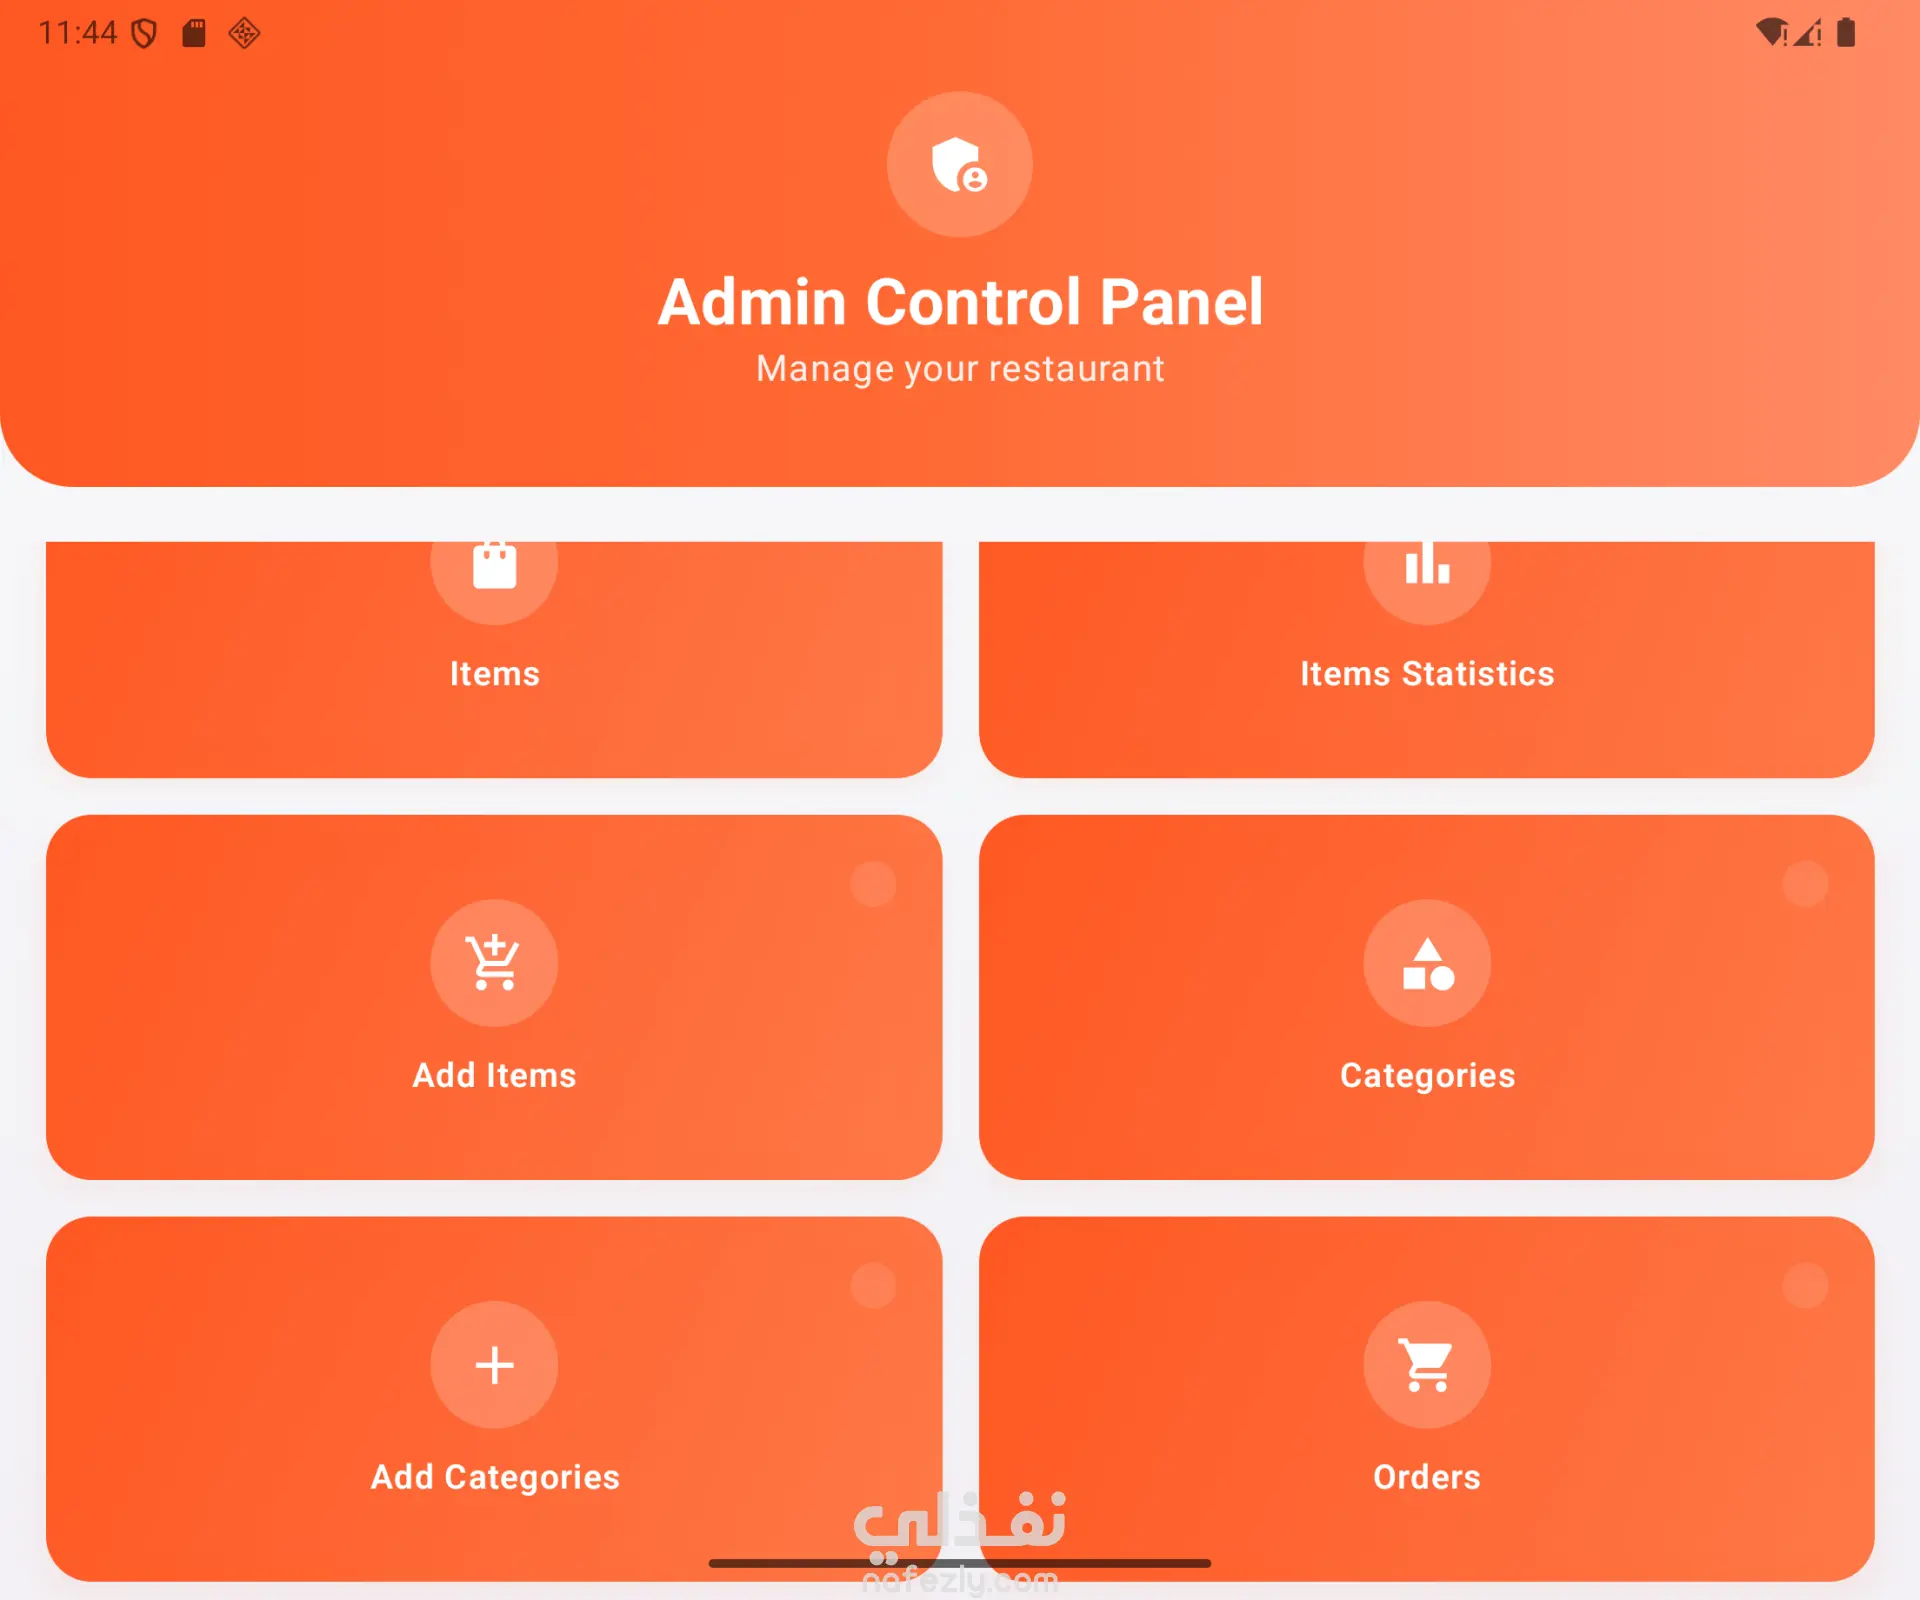Tap the admin shield profile icon
The width and height of the screenshot is (1920, 1600).
tap(960, 164)
